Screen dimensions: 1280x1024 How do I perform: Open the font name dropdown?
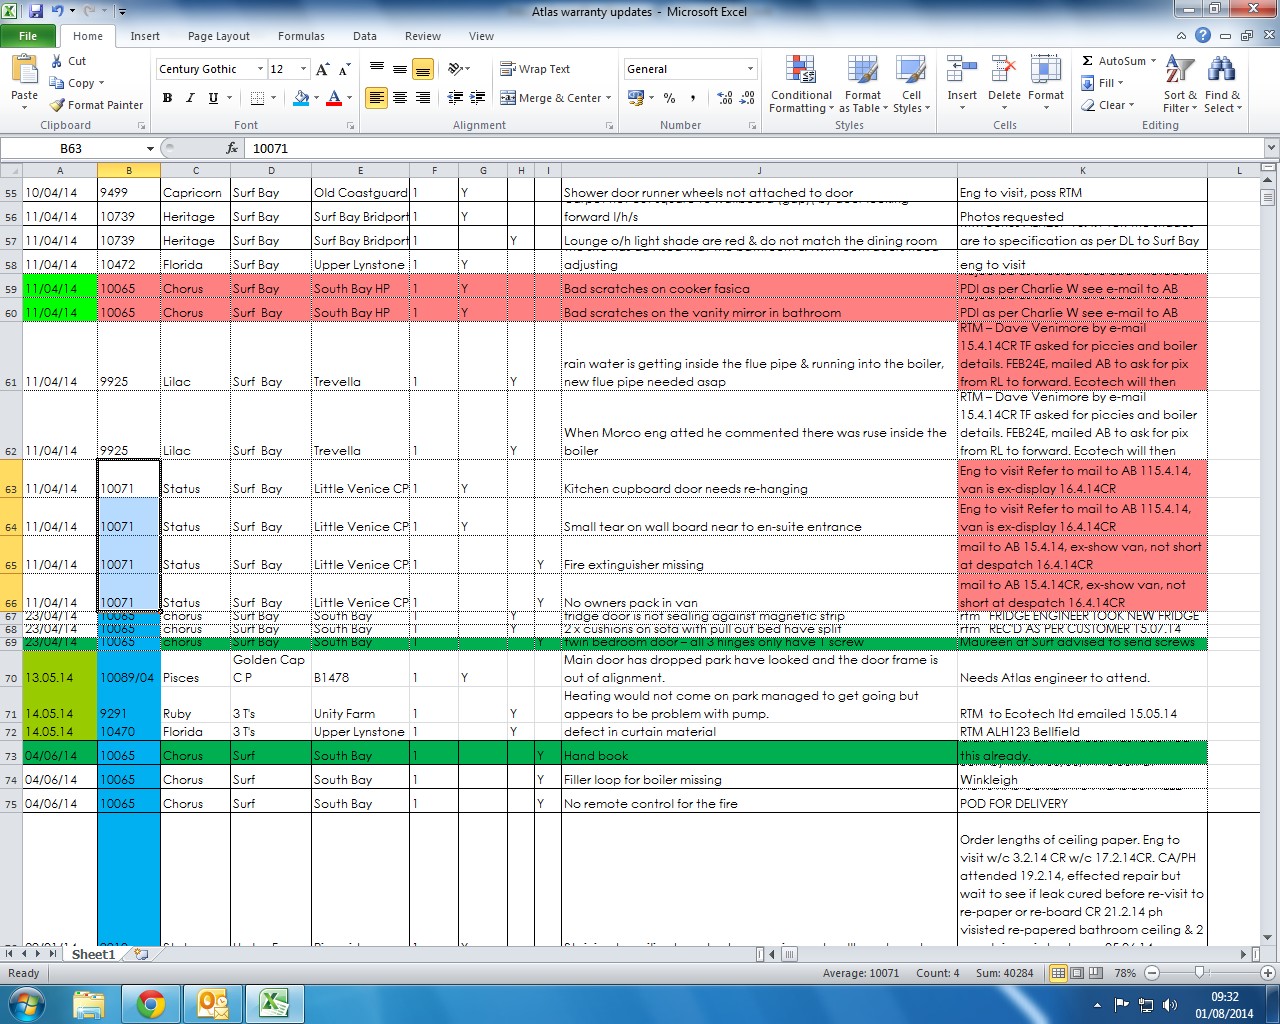[260, 69]
